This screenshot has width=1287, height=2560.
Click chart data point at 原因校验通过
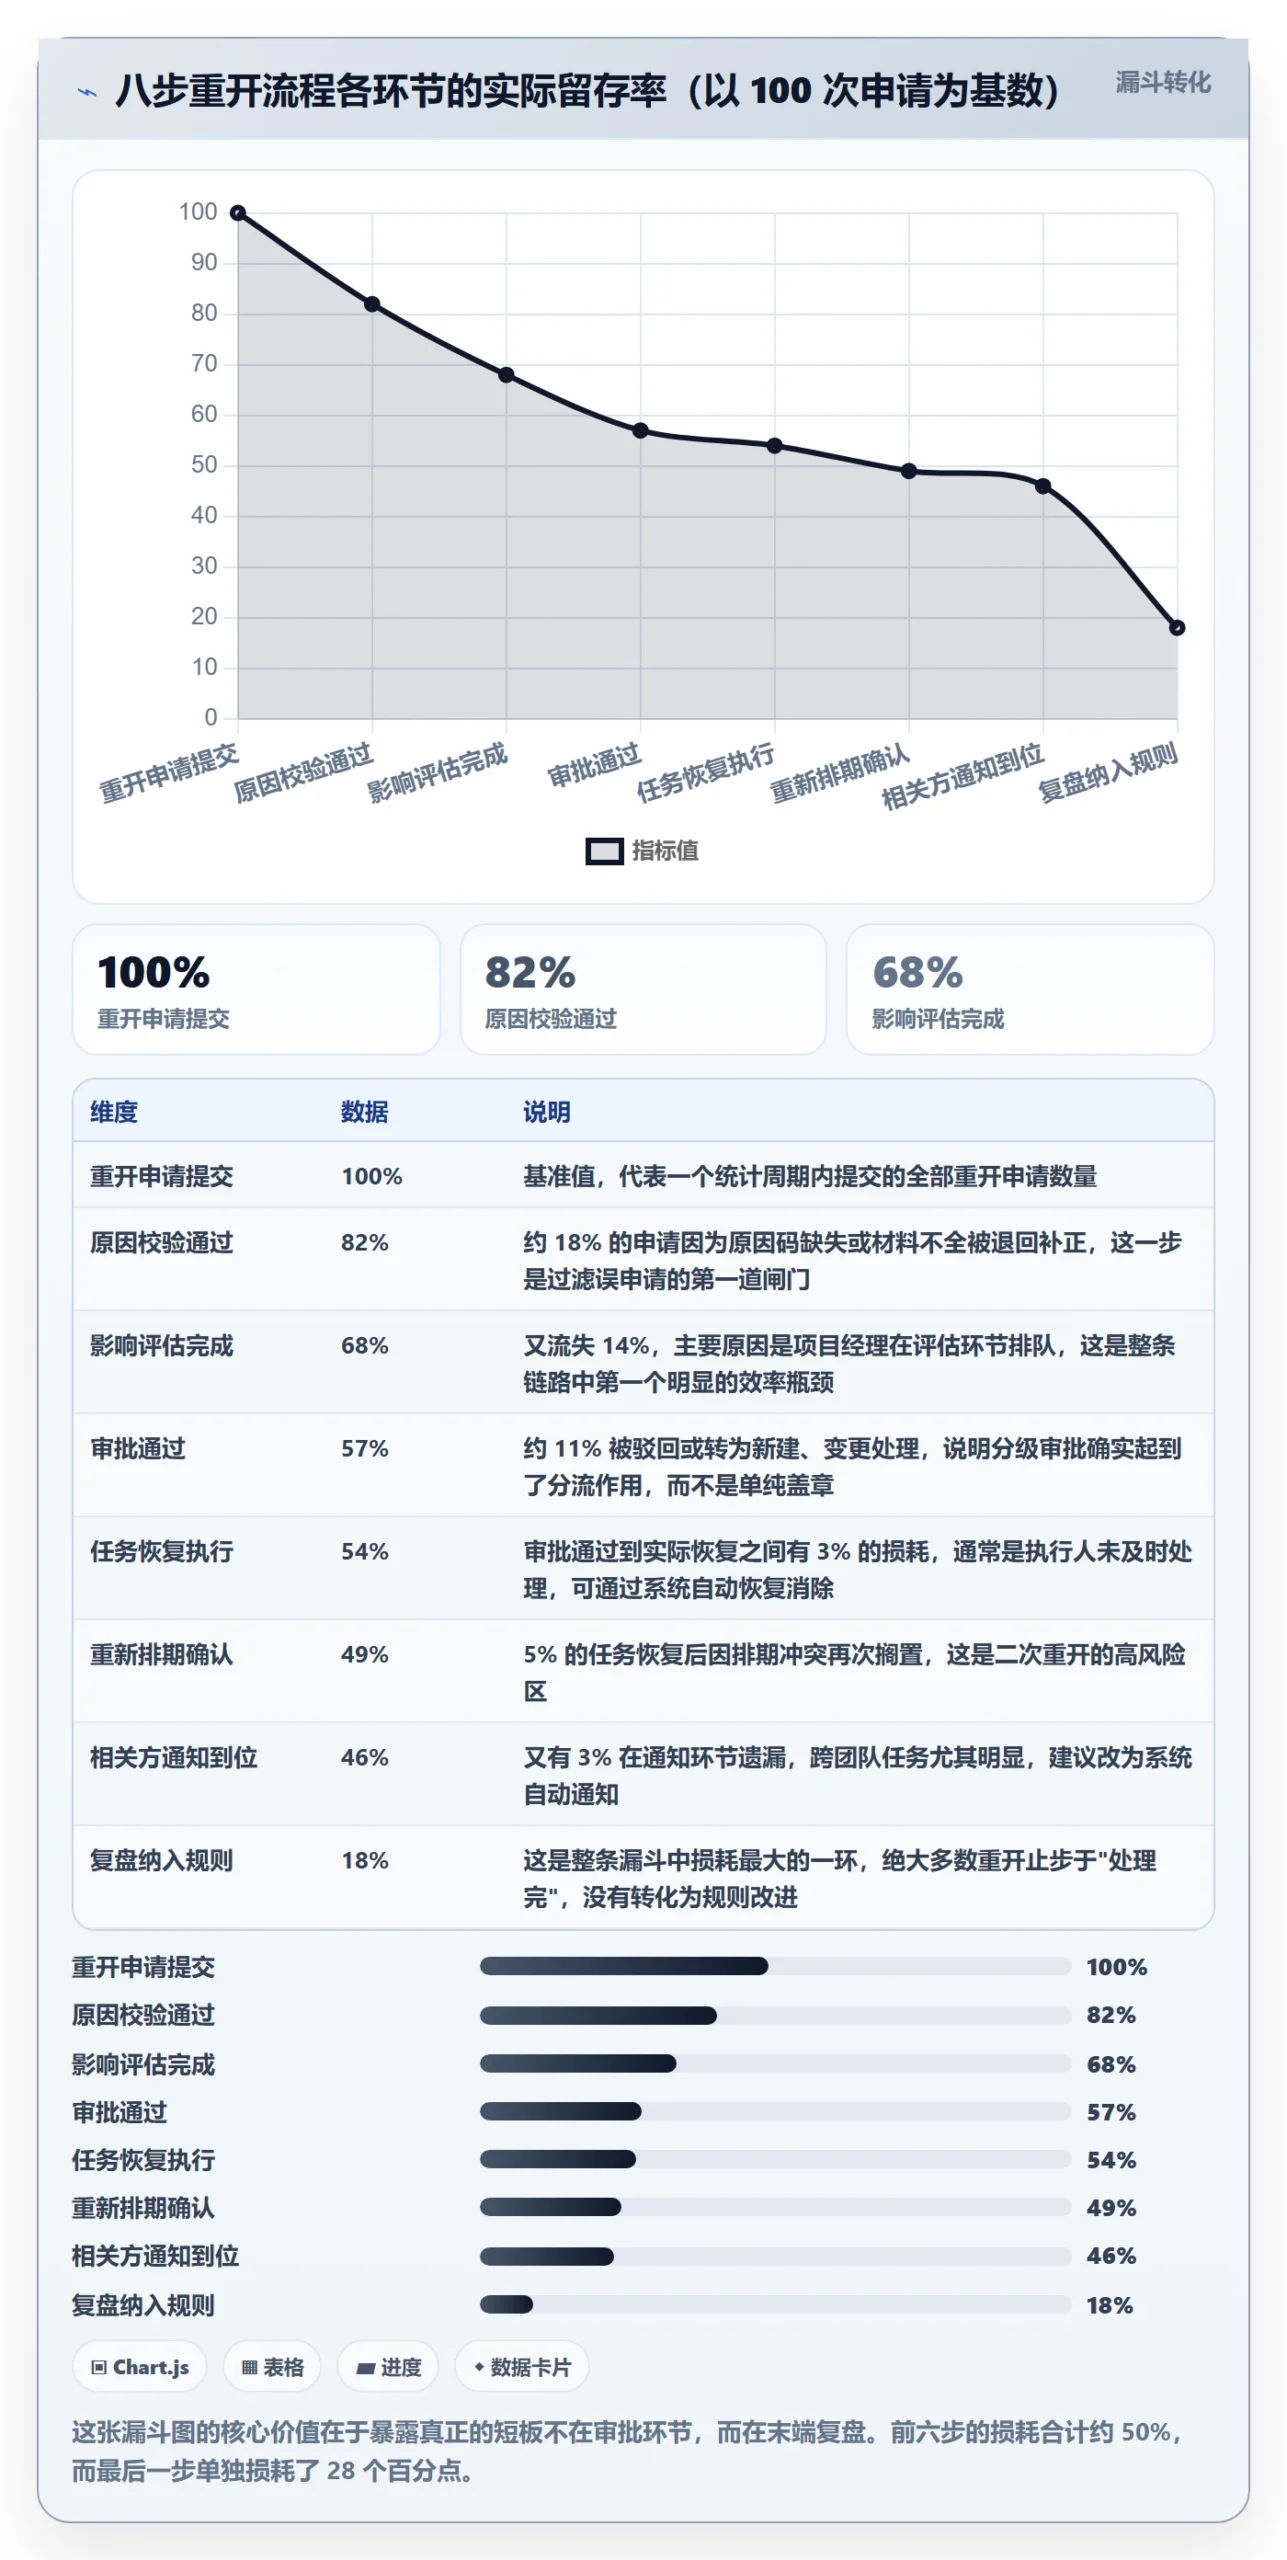(x=372, y=304)
